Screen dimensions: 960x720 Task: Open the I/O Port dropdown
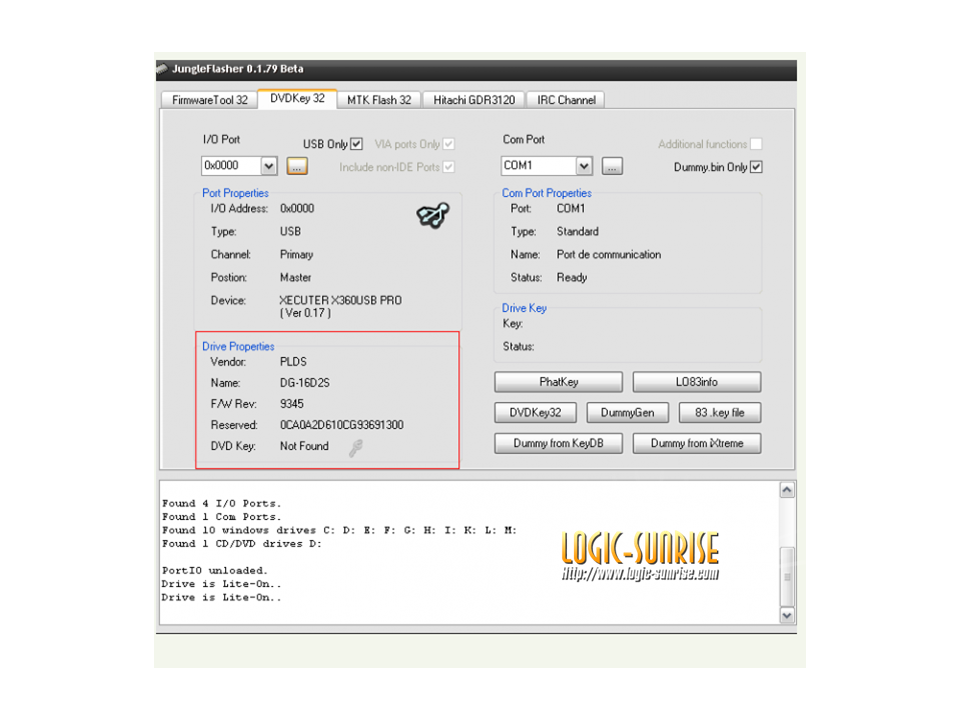[268, 166]
